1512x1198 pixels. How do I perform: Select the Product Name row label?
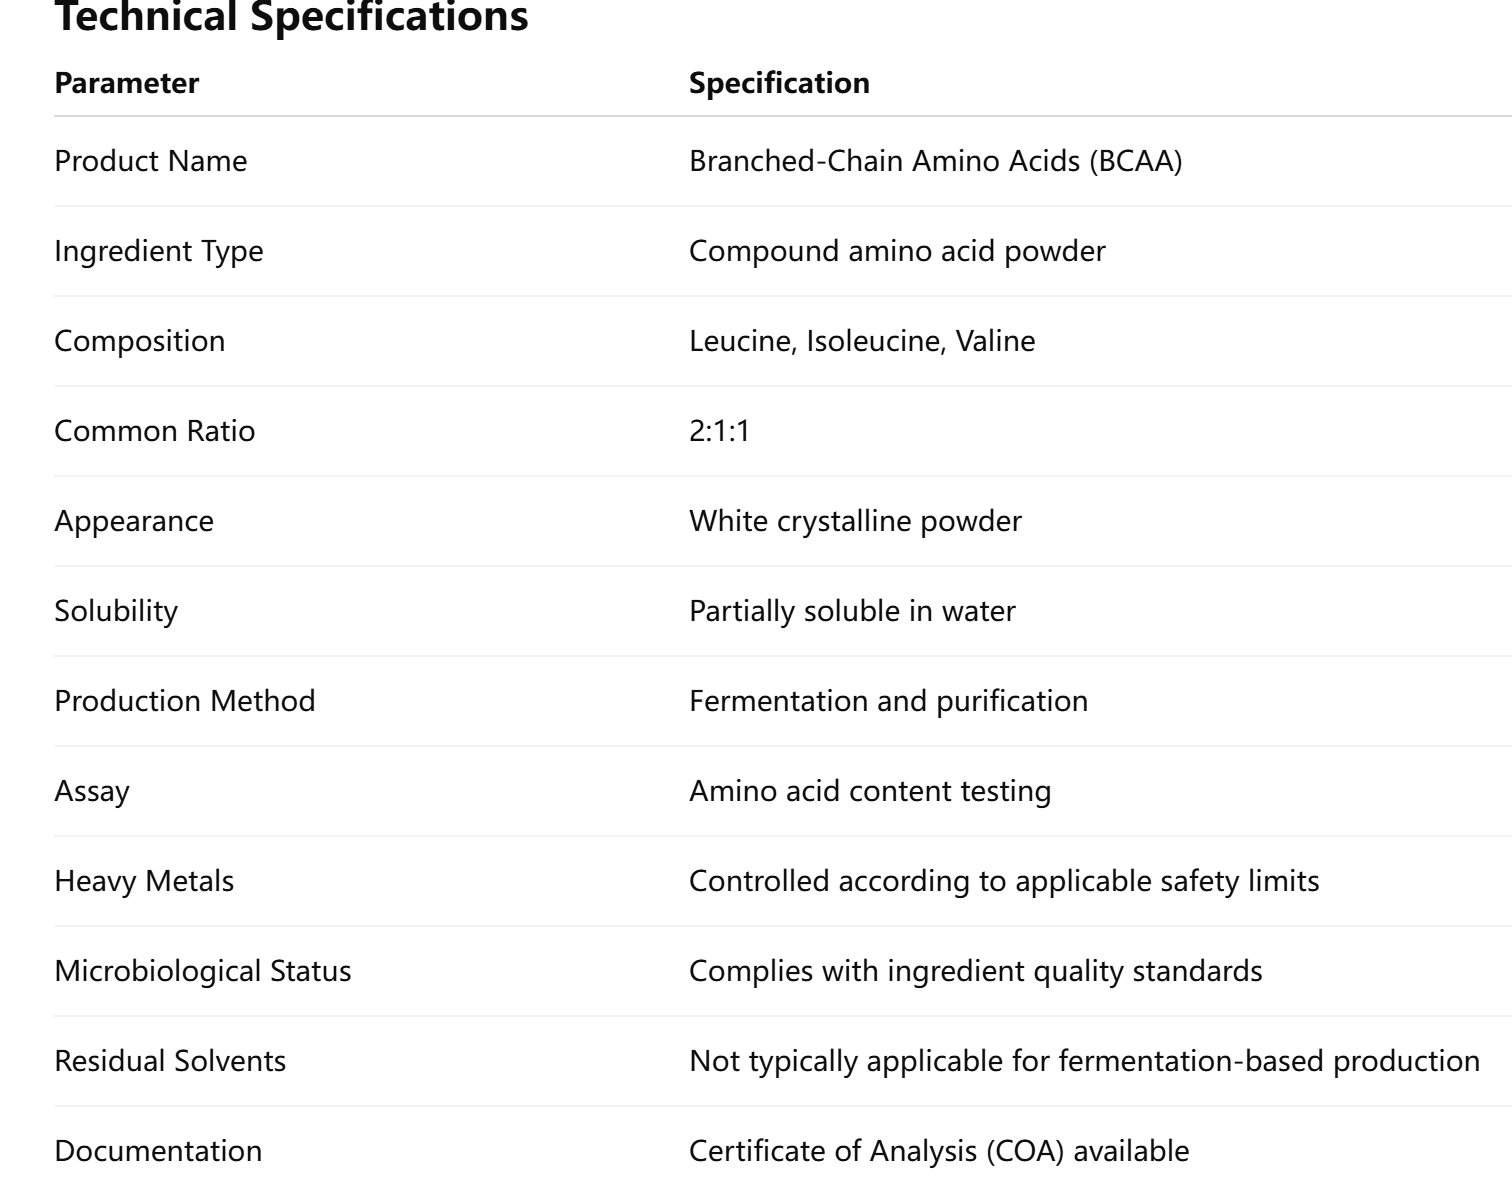(x=150, y=161)
